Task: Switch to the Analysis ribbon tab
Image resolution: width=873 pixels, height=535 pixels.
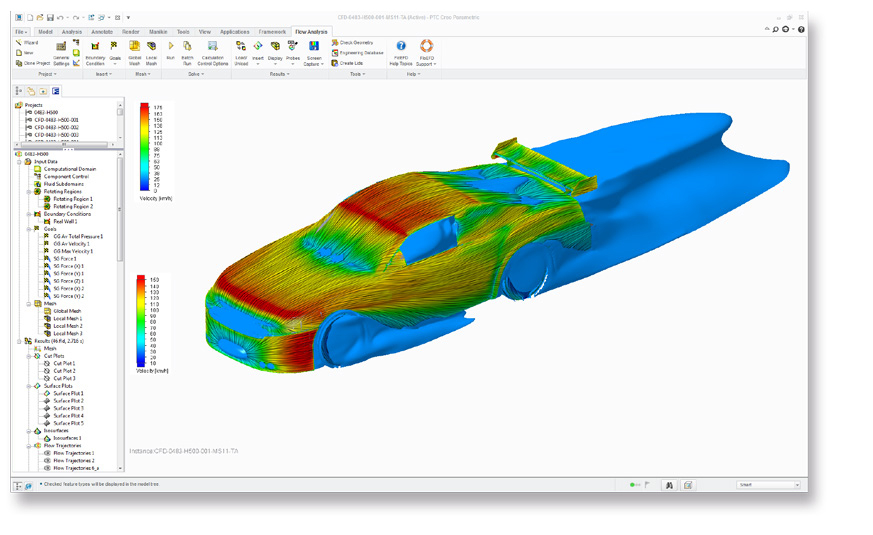Action: click(71, 32)
